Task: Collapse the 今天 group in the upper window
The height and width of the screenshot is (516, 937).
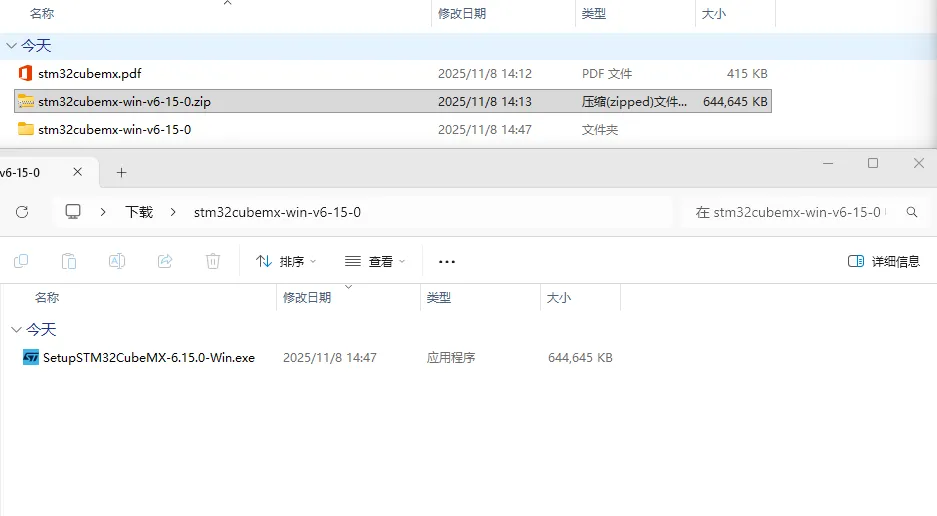Action: click(11, 45)
